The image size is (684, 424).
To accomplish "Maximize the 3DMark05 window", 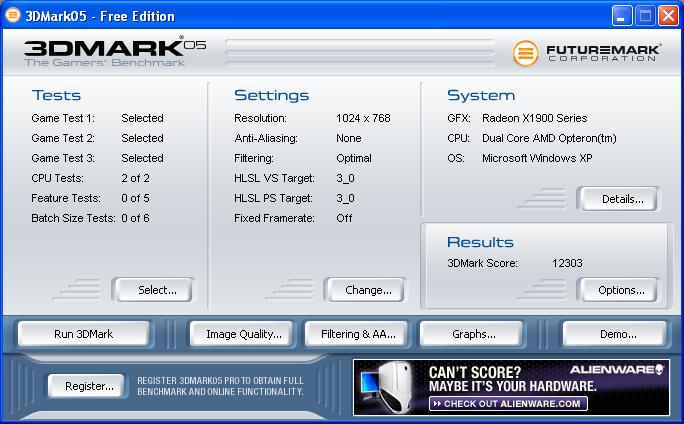I will point(644,16).
